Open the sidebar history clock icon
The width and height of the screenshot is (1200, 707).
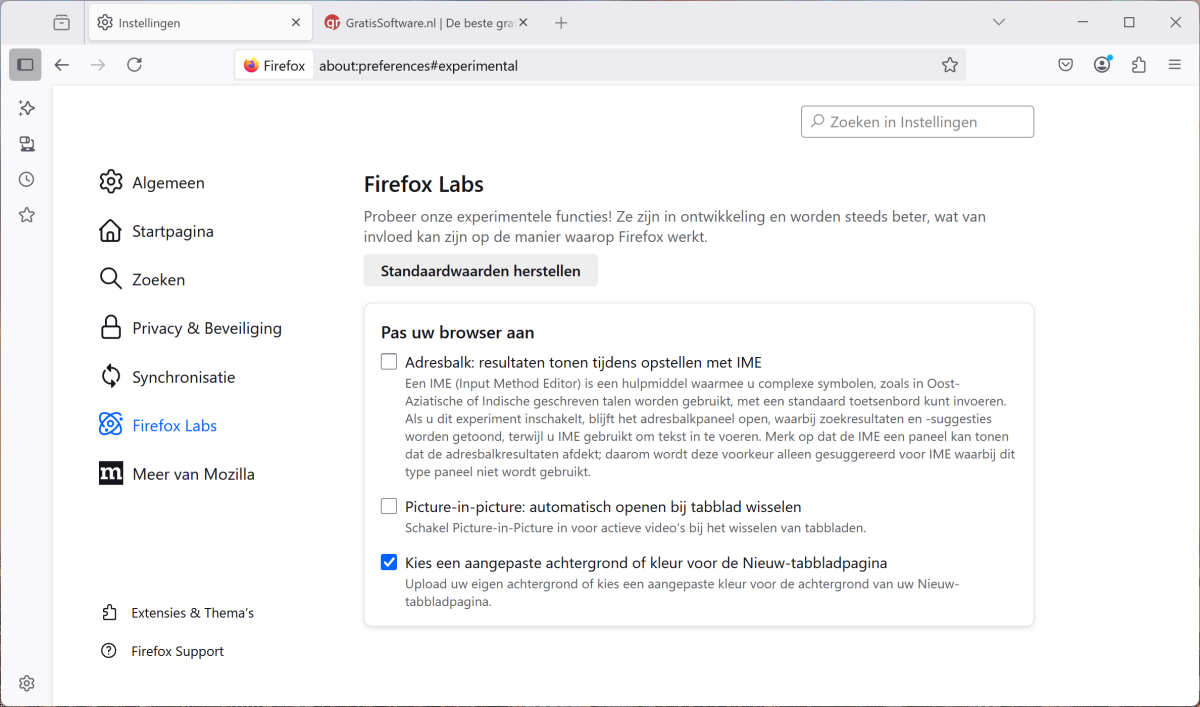click(27, 179)
